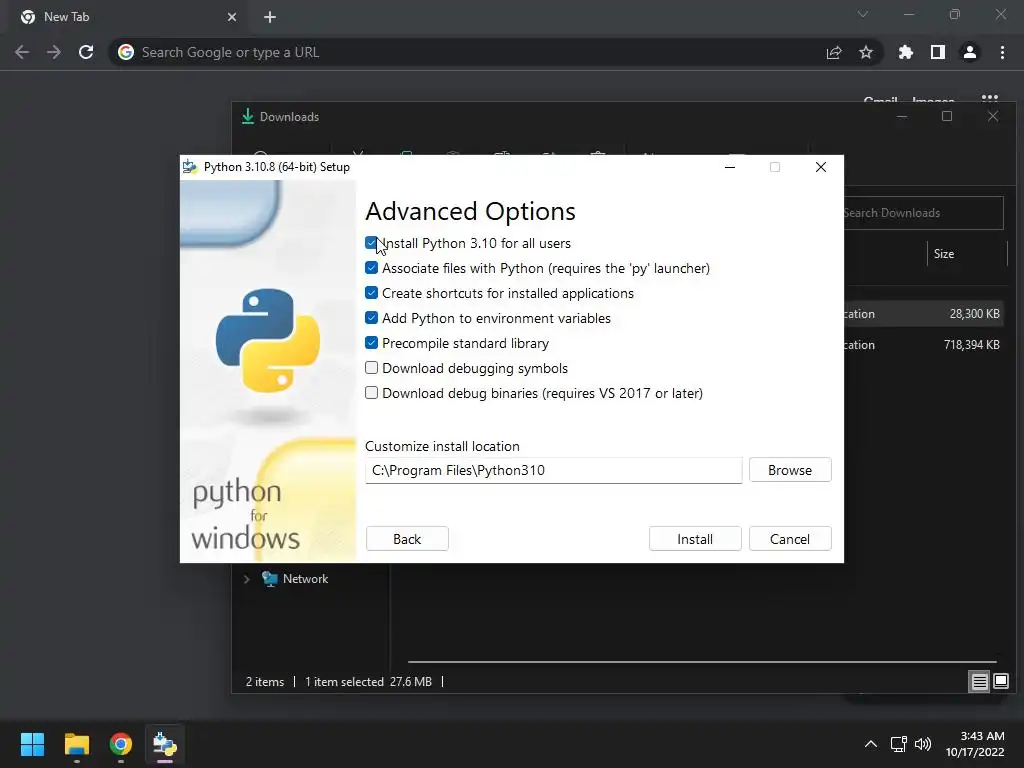Enable Download debugging symbols
This screenshot has width=1024, height=768.
coord(371,368)
